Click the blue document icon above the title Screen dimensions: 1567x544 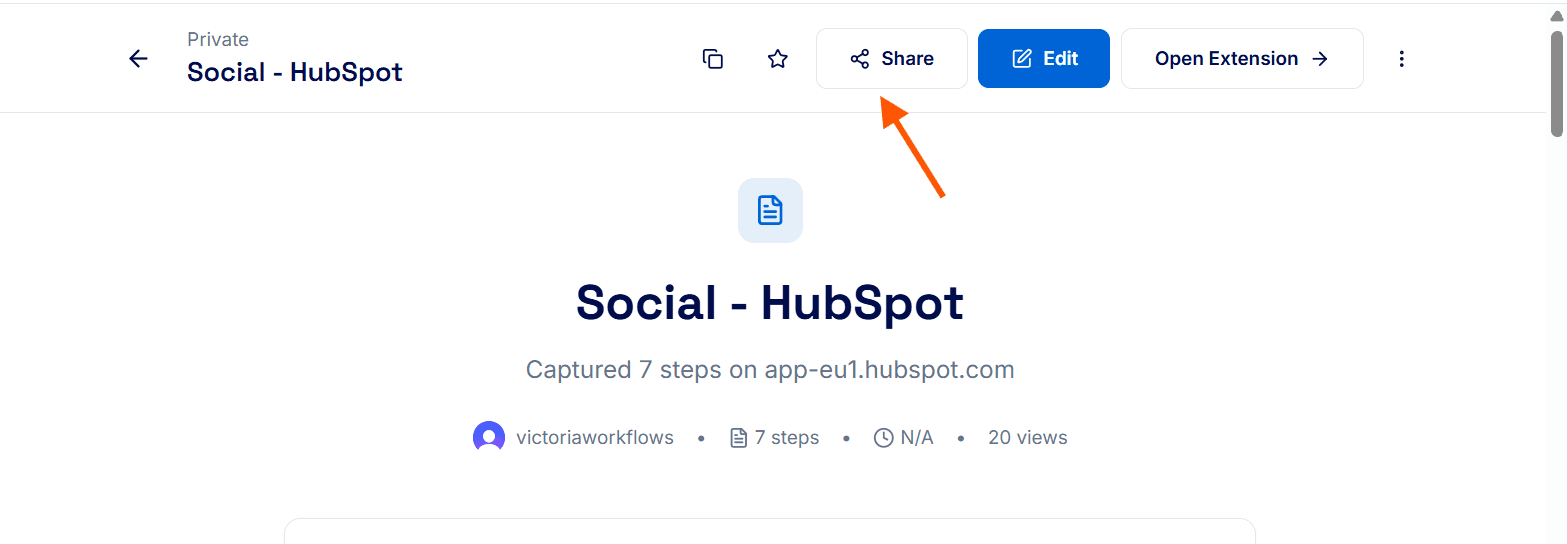(770, 210)
